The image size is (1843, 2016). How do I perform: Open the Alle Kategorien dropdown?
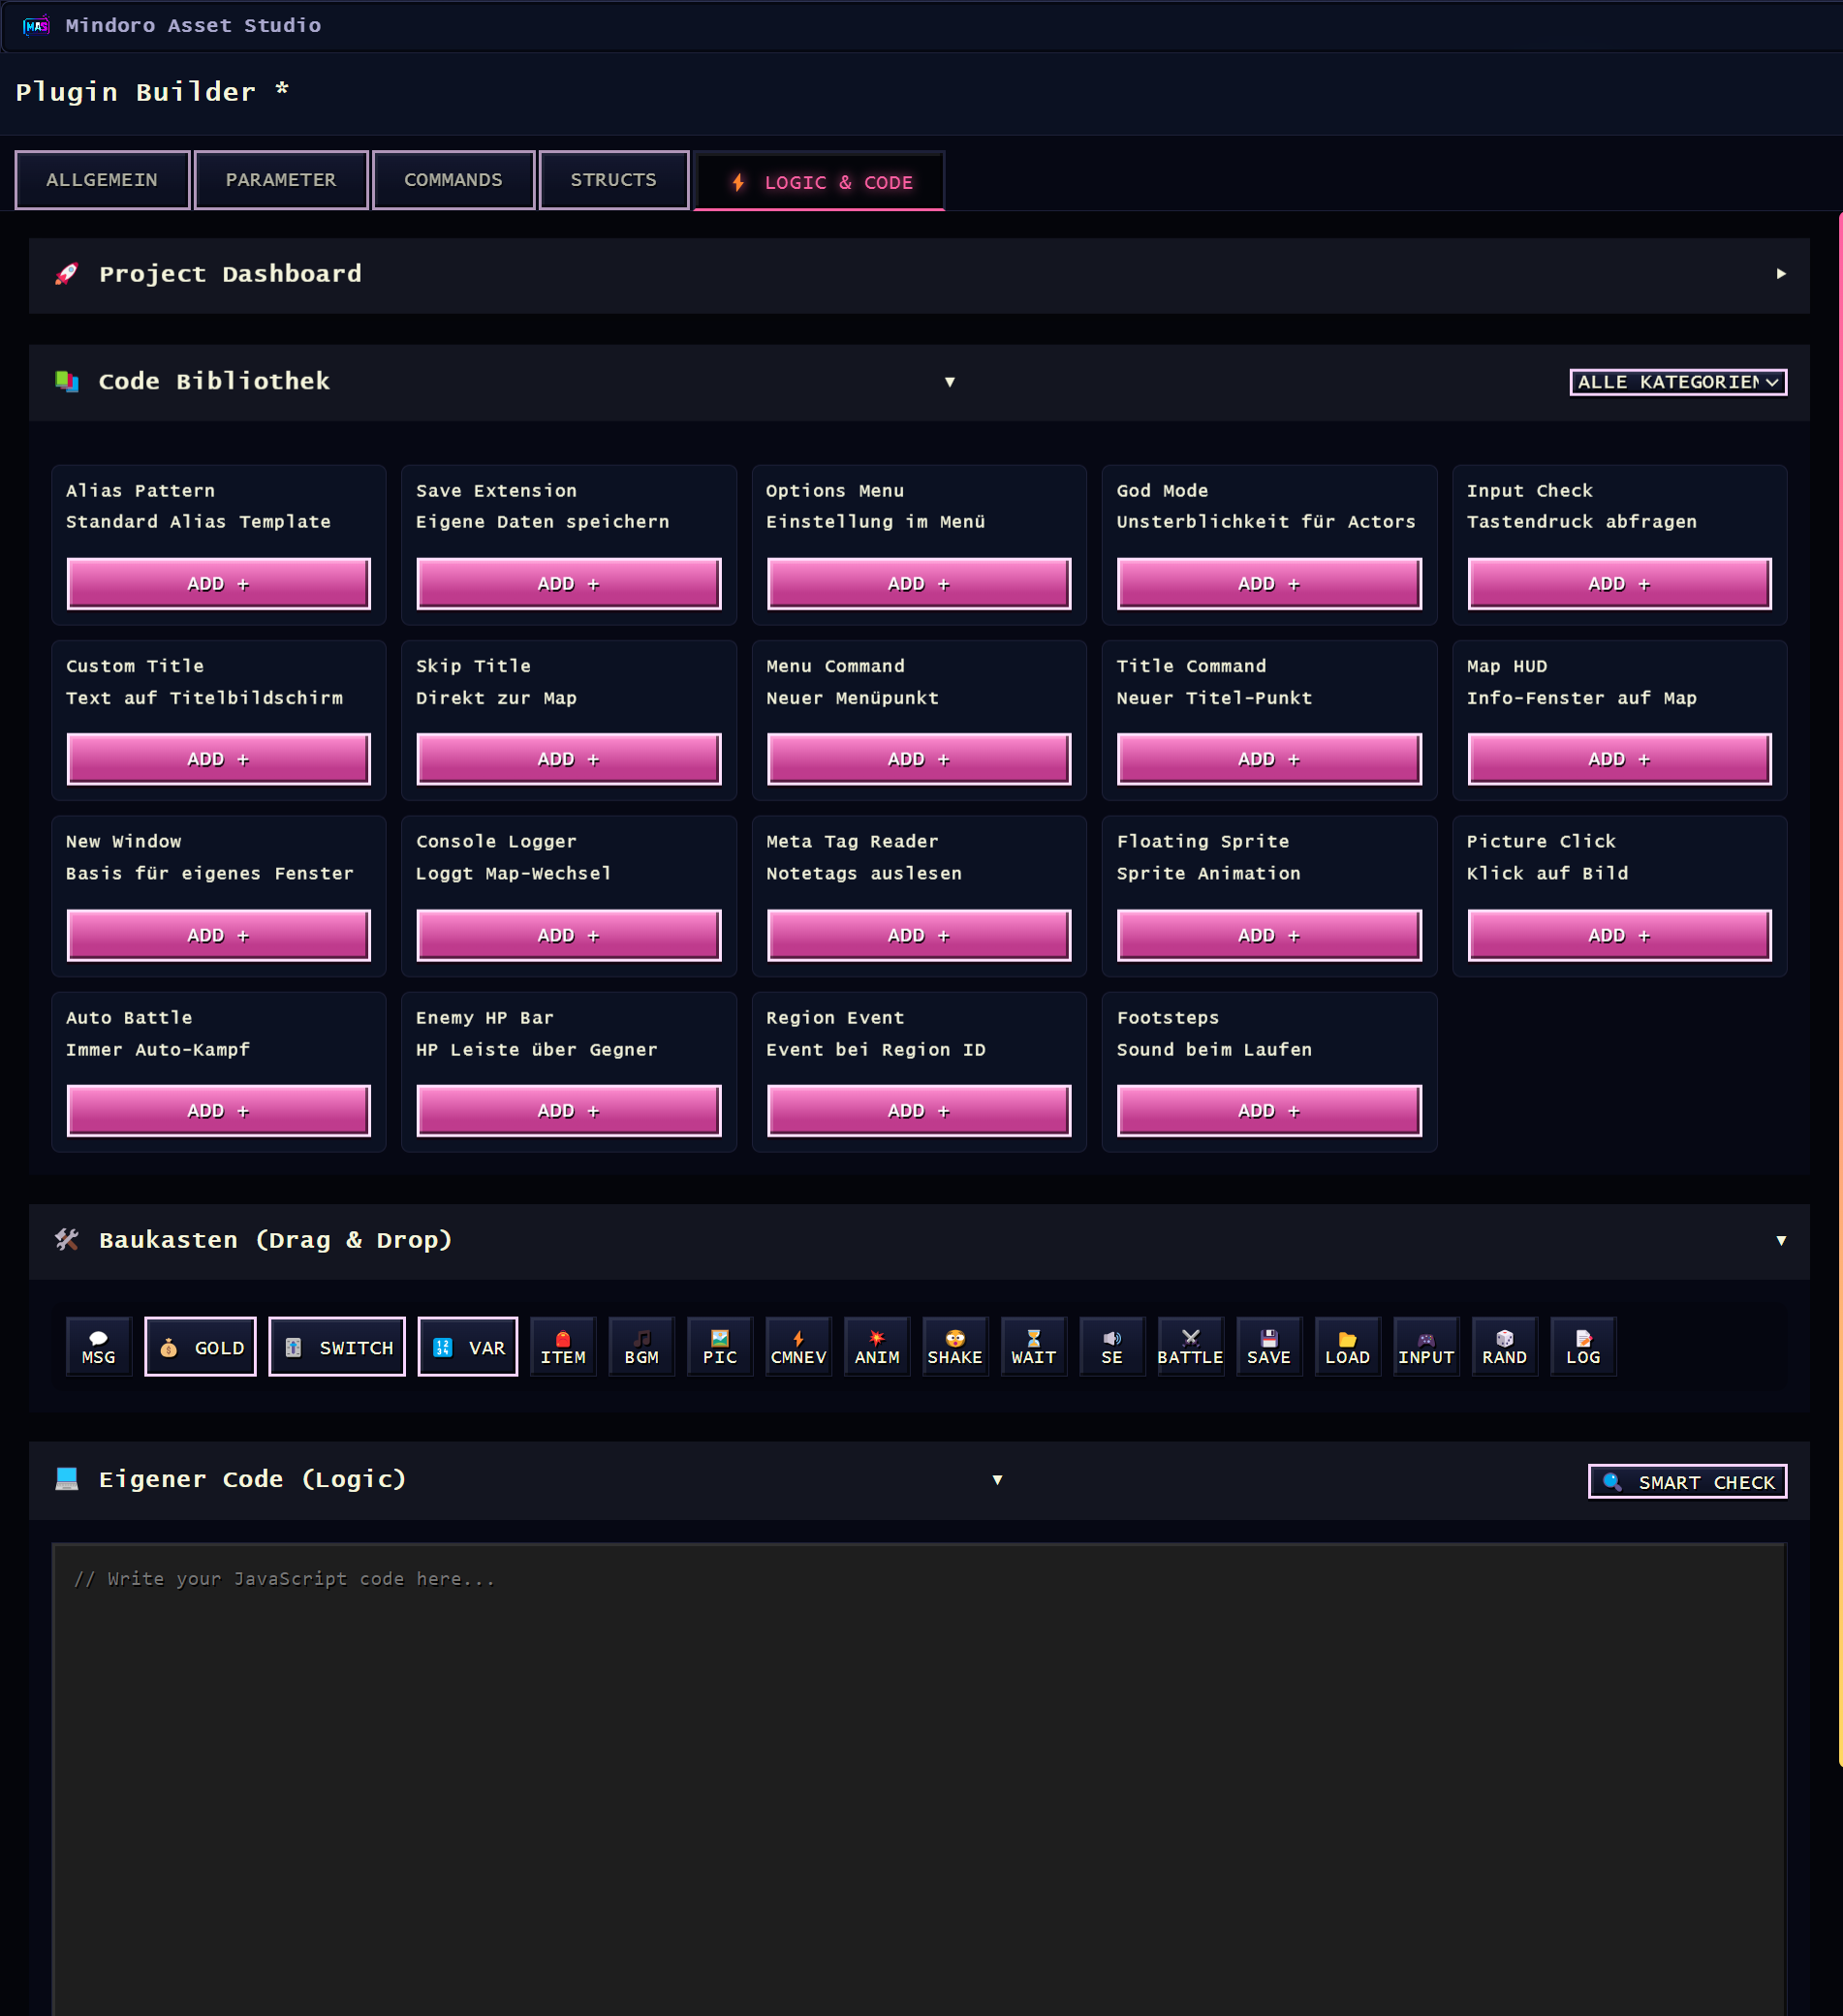[x=1678, y=382]
